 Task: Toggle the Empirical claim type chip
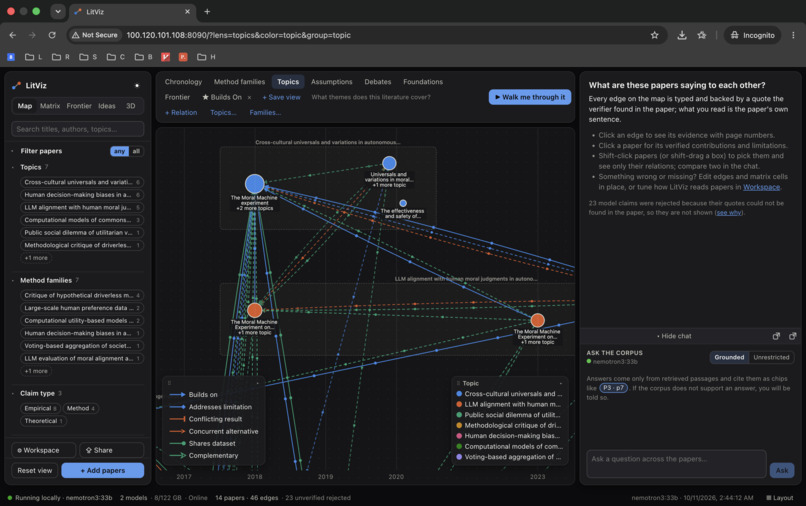tap(41, 408)
